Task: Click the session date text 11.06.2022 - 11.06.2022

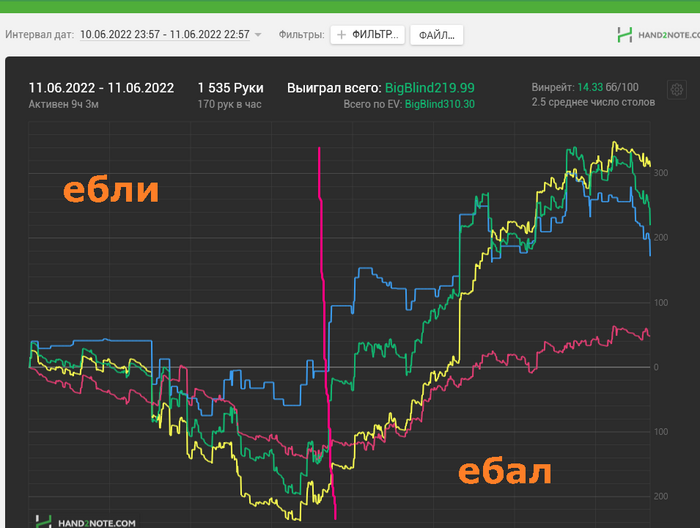Action: tap(101, 88)
